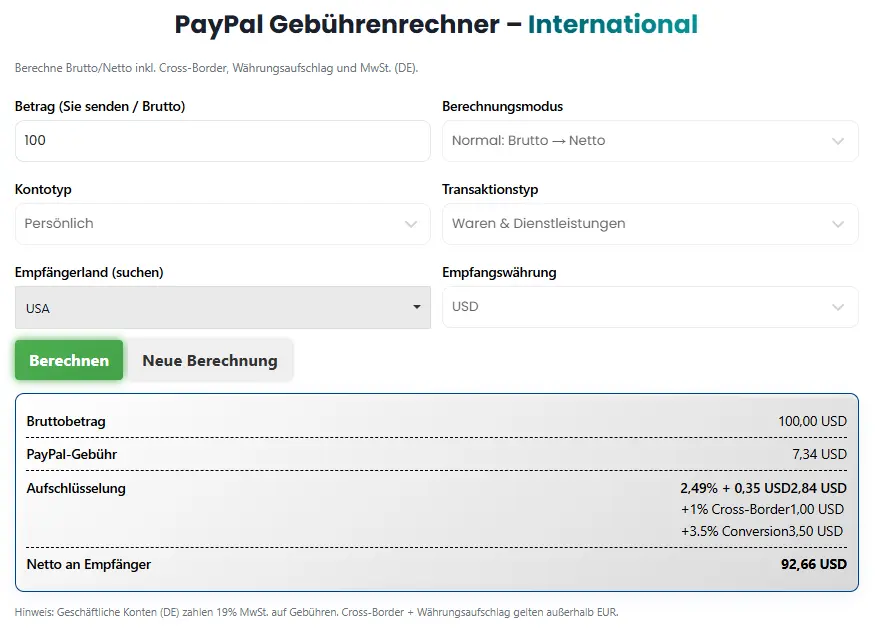Click the MwSt hint text below results

pyautogui.click(x=316, y=611)
